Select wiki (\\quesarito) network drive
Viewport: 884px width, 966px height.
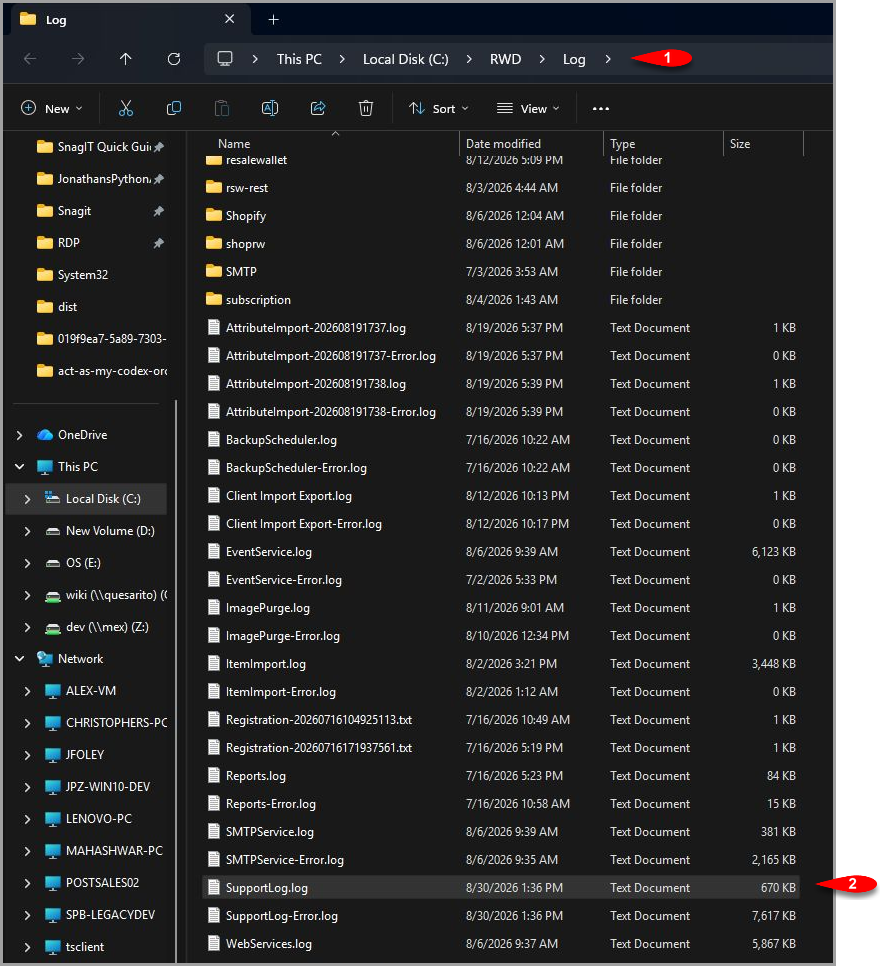105,595
